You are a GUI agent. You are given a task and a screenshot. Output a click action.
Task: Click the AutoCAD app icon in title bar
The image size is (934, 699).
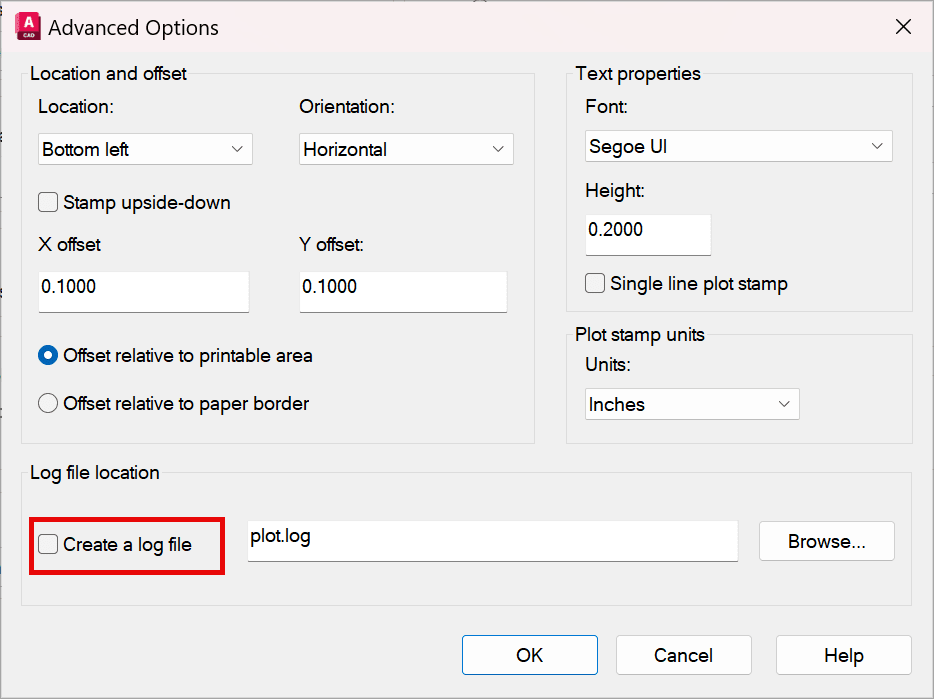point(28,27)
